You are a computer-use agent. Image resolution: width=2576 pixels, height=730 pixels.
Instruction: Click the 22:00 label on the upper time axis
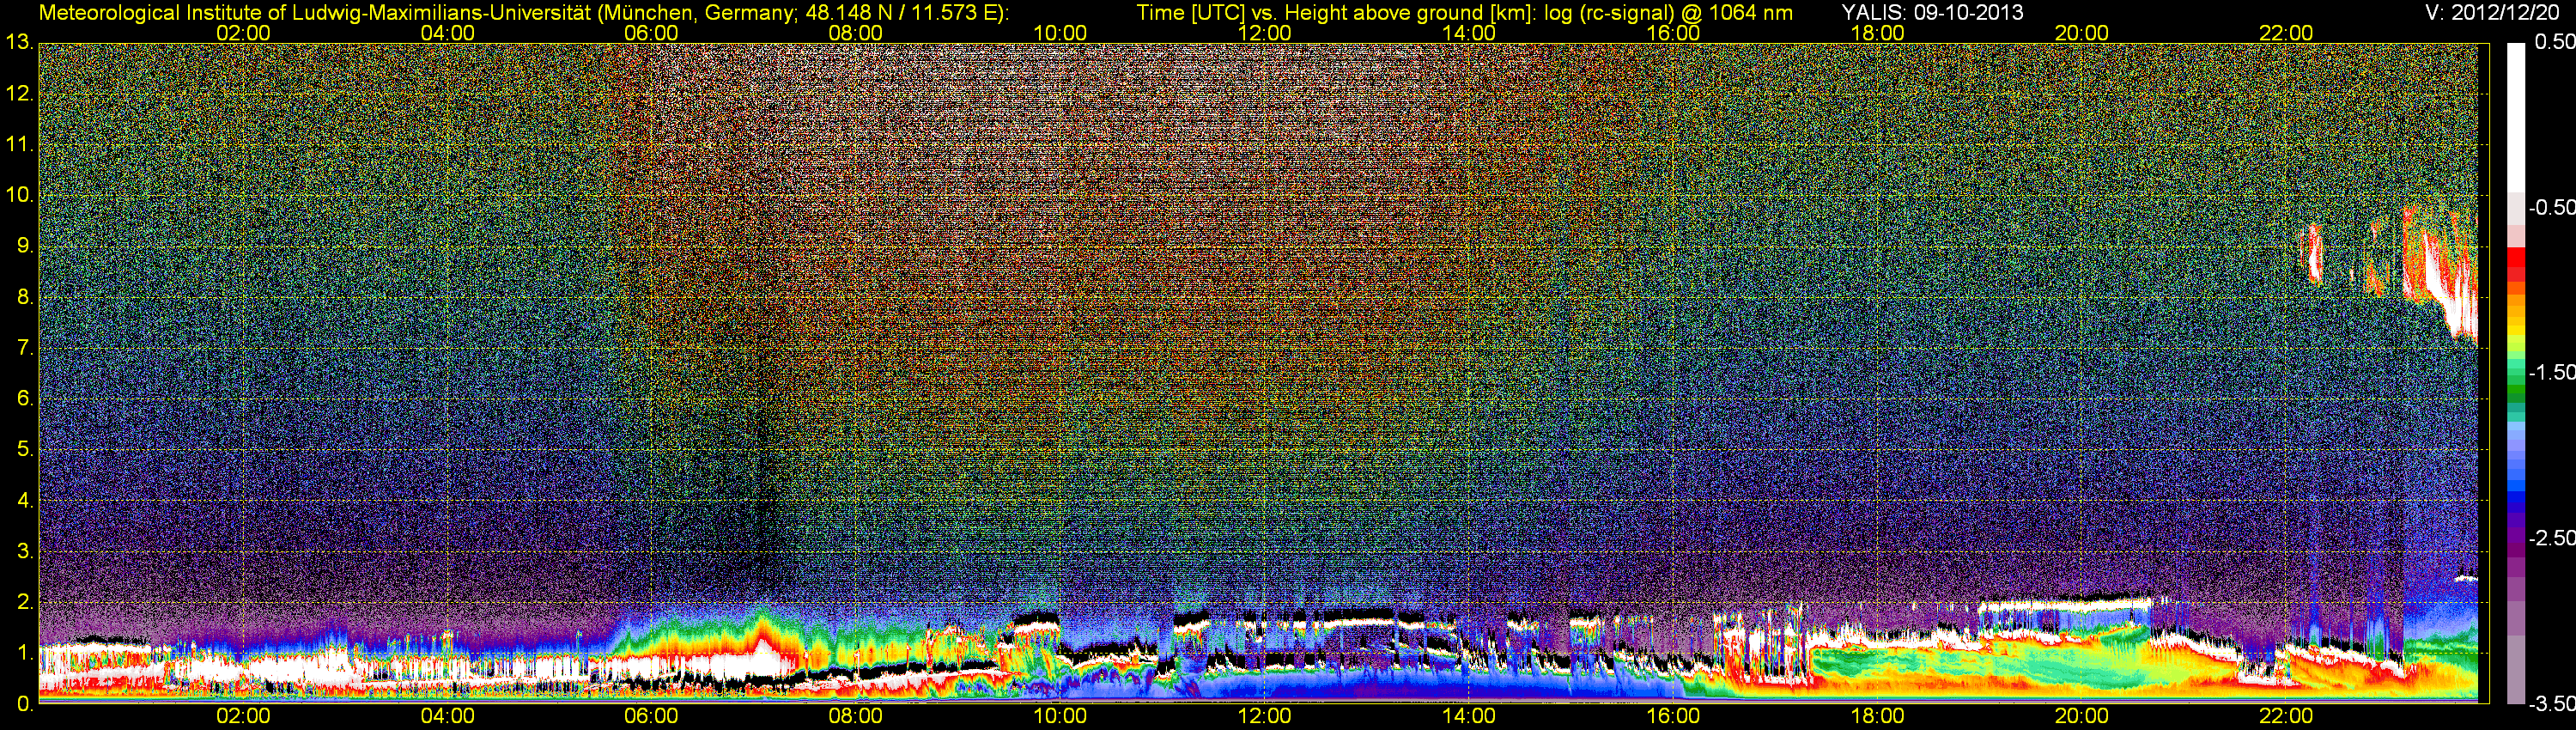click(2286, 33)
